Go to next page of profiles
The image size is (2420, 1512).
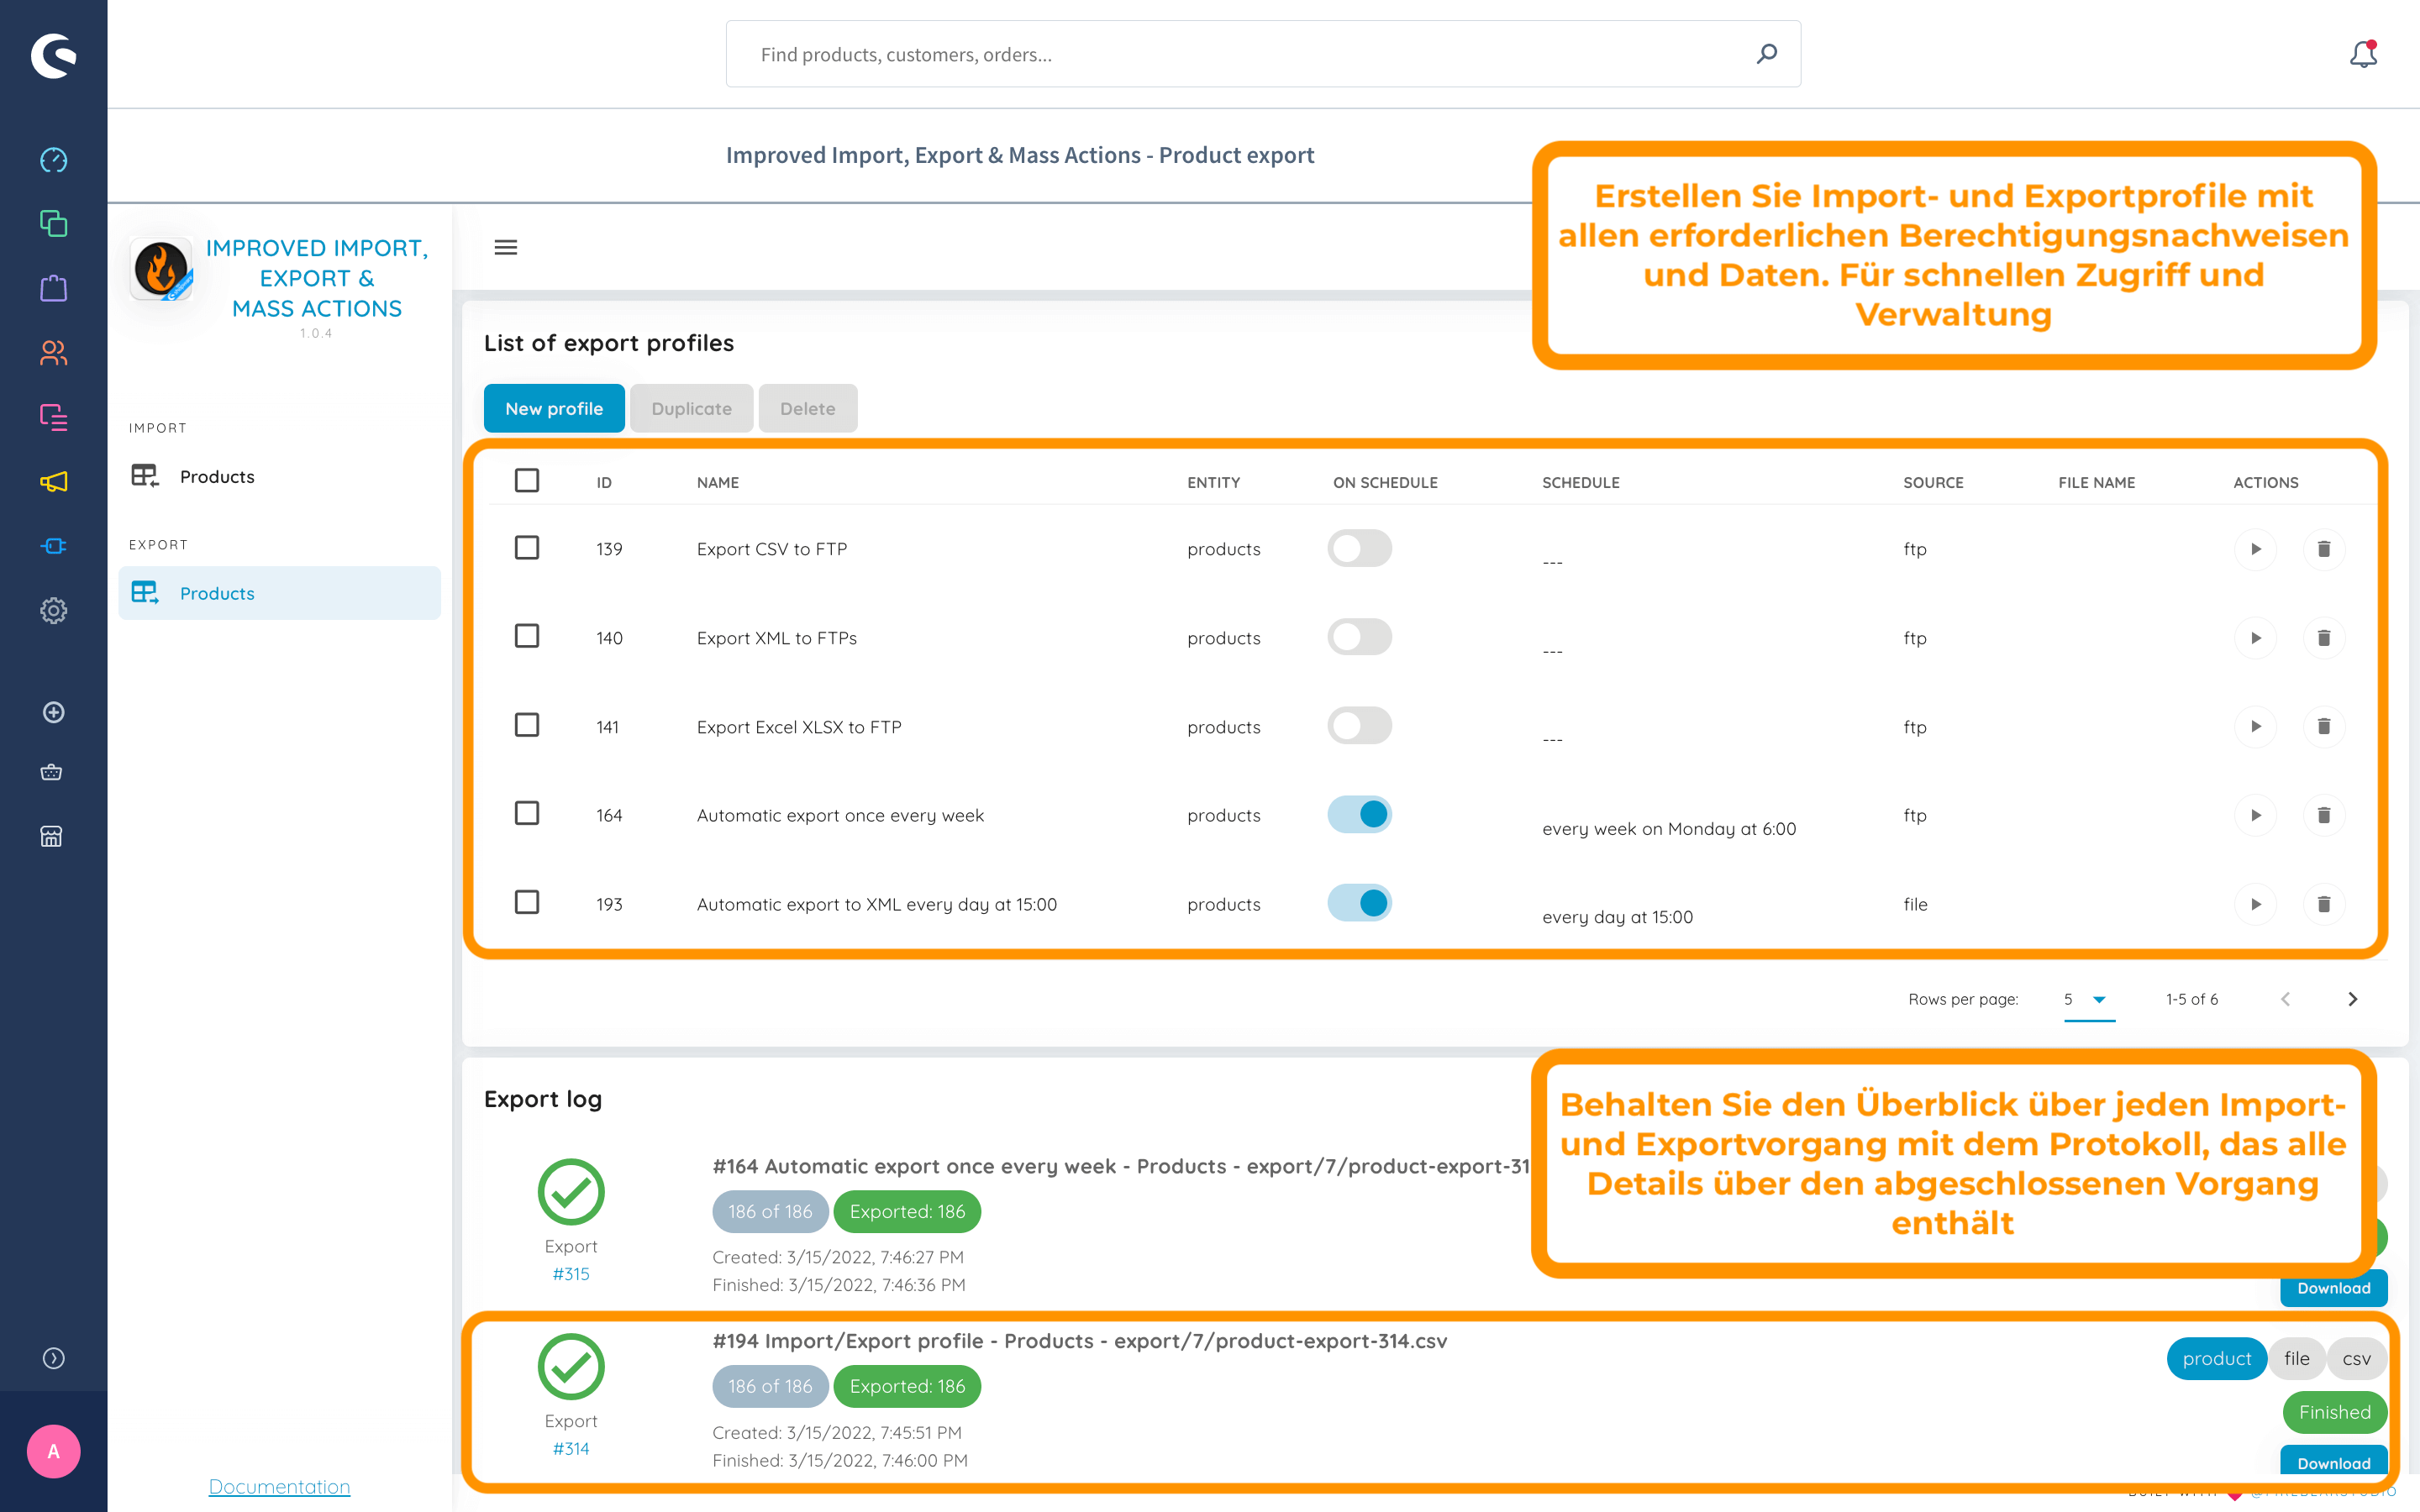pyautogui.click(x=2352, y=999)
